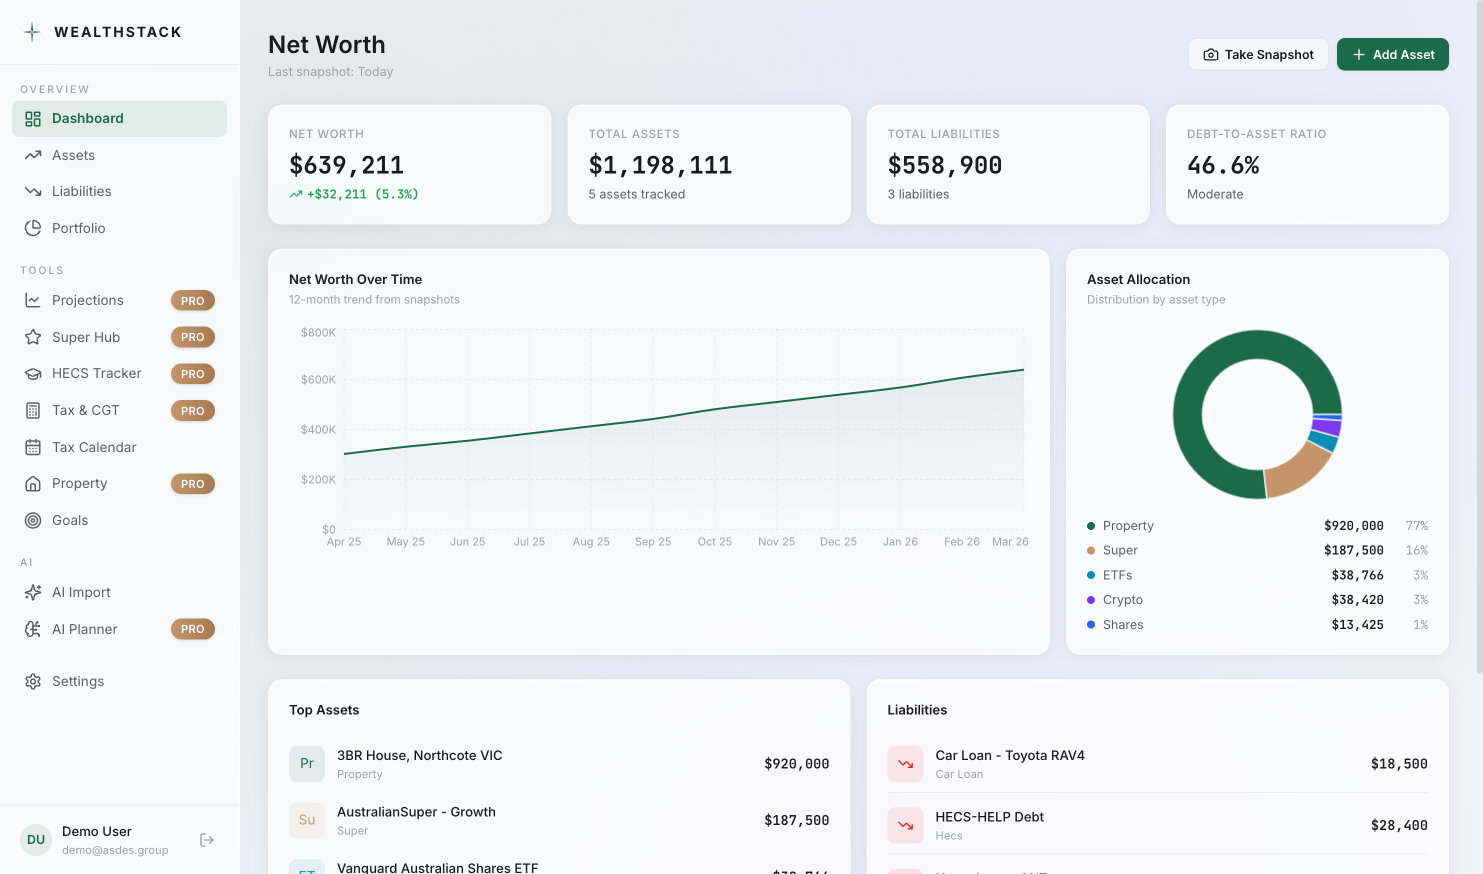This screenshot has height=874, width=1483.
Task: Click the Add Asset button
Action: [1392, 54]
